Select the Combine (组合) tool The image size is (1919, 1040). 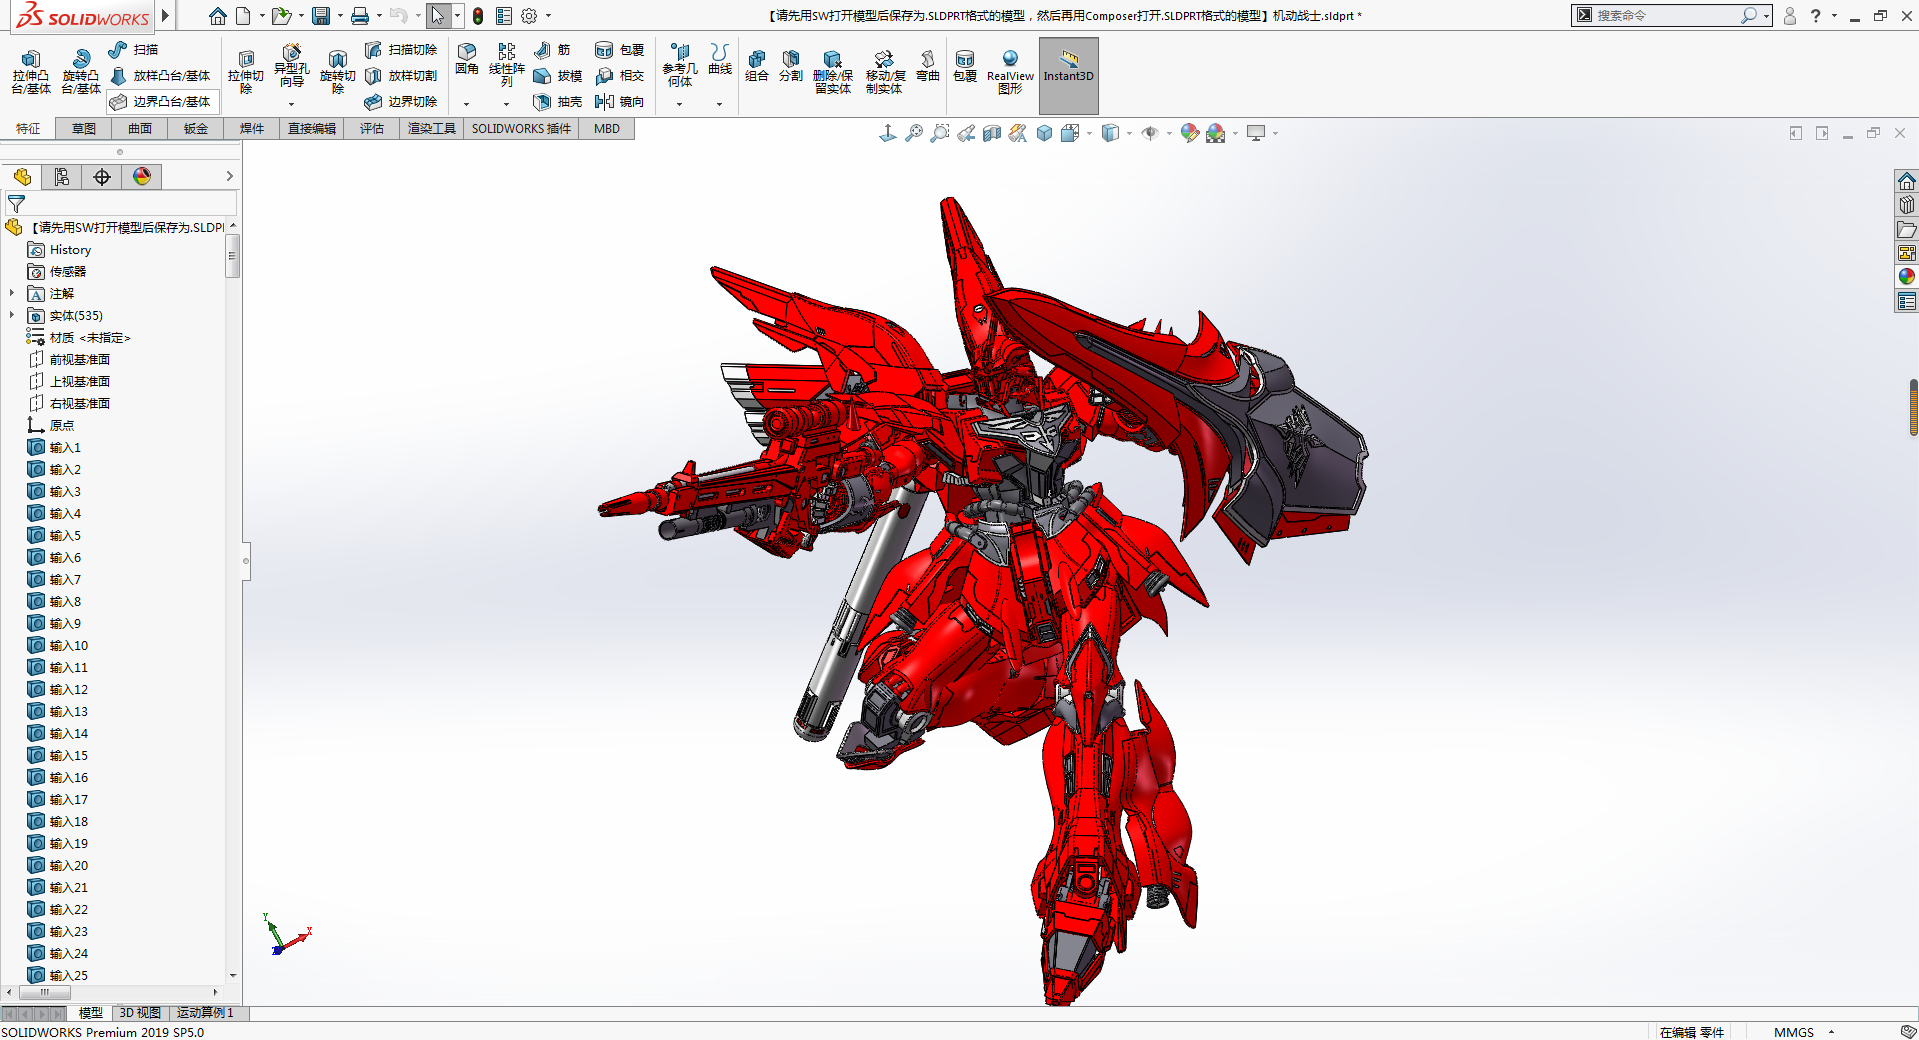tap(757, 66)
